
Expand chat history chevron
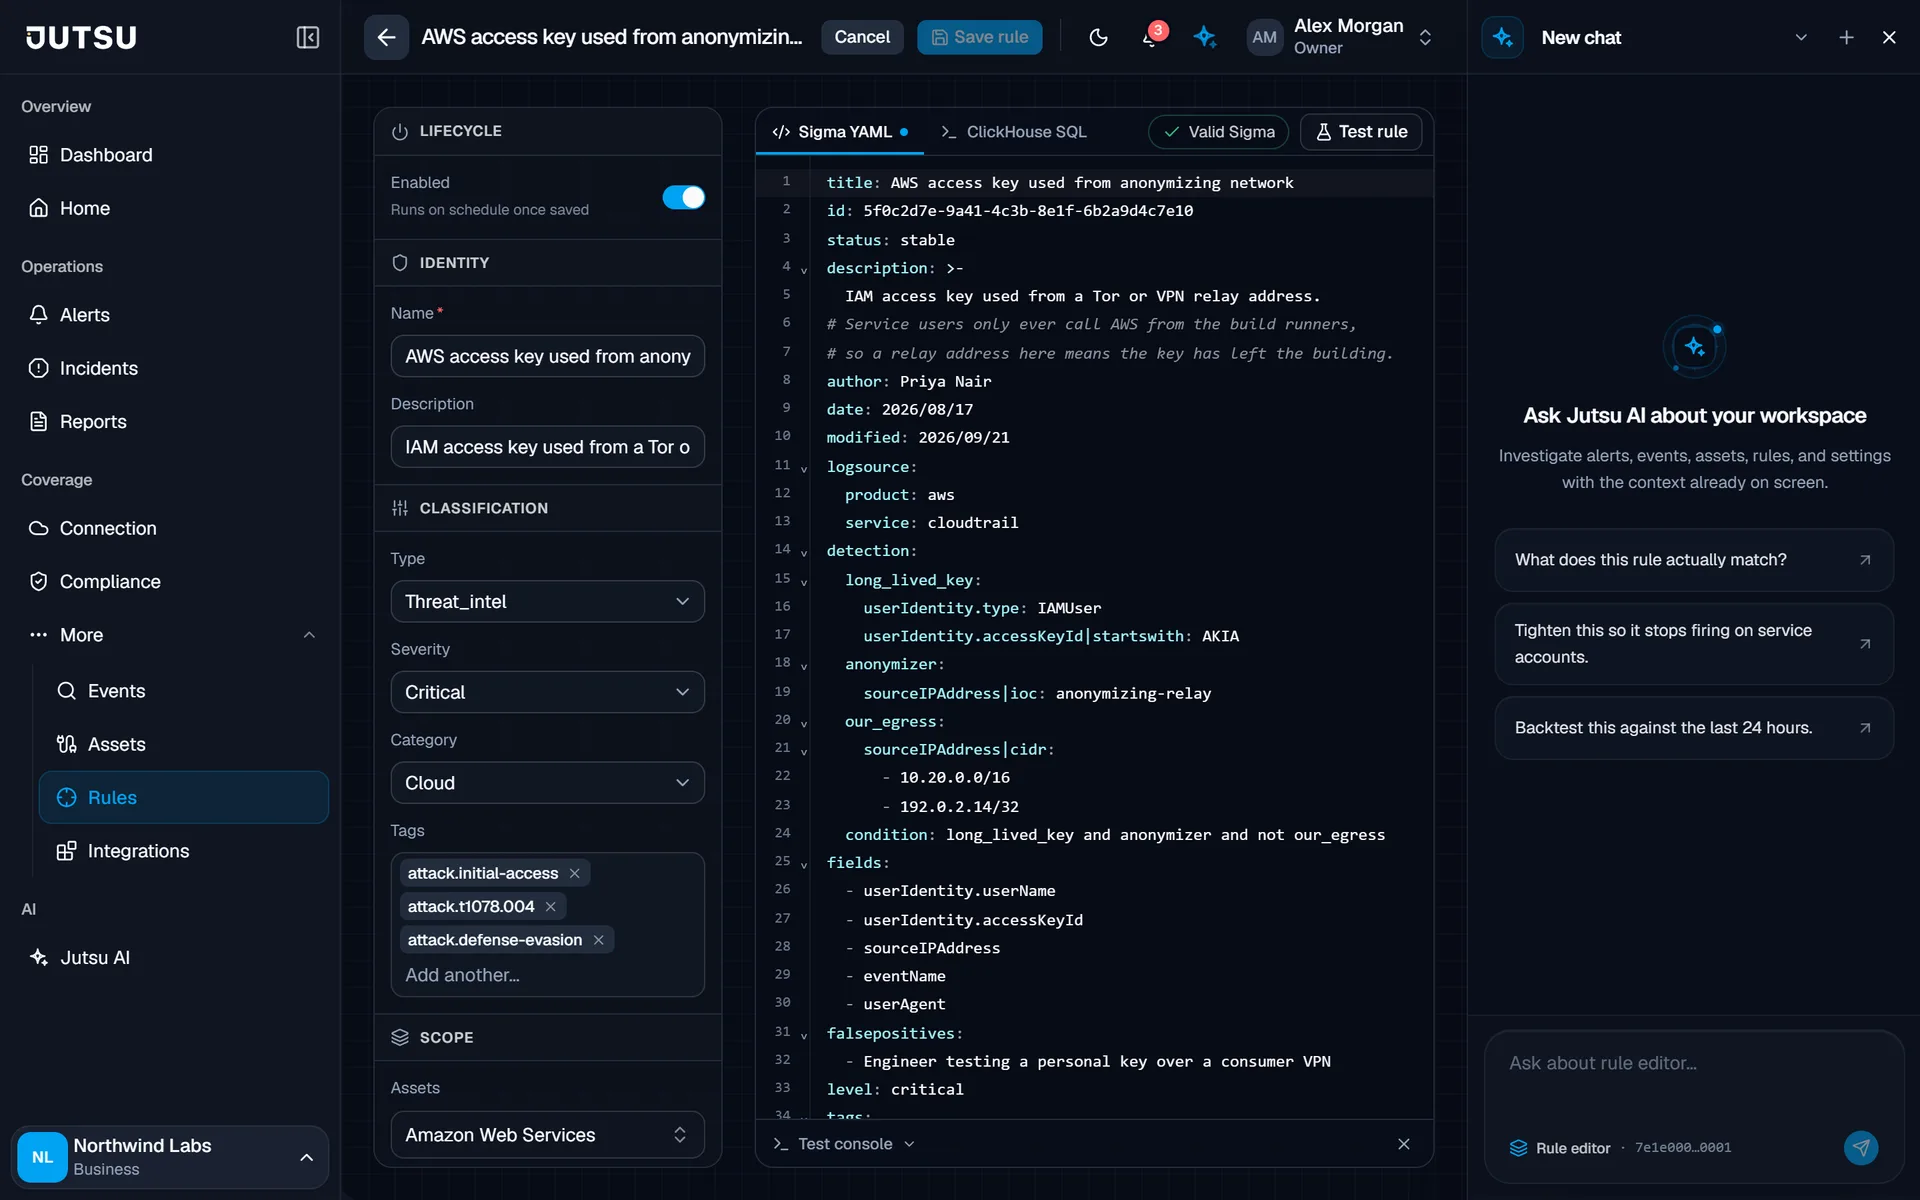click(x=1801, y=37)
